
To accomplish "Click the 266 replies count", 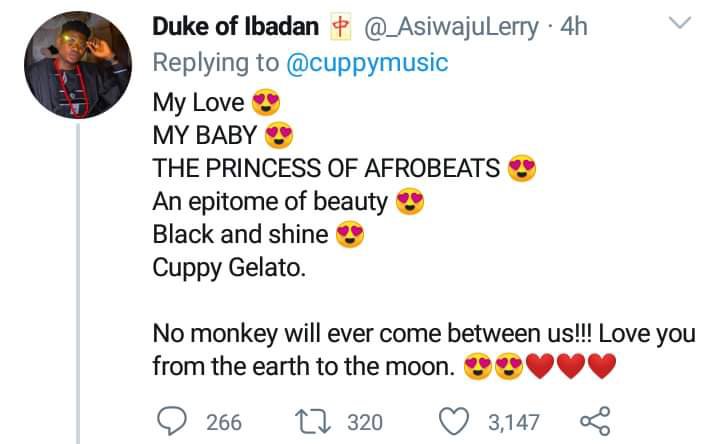I will point(224,421).
